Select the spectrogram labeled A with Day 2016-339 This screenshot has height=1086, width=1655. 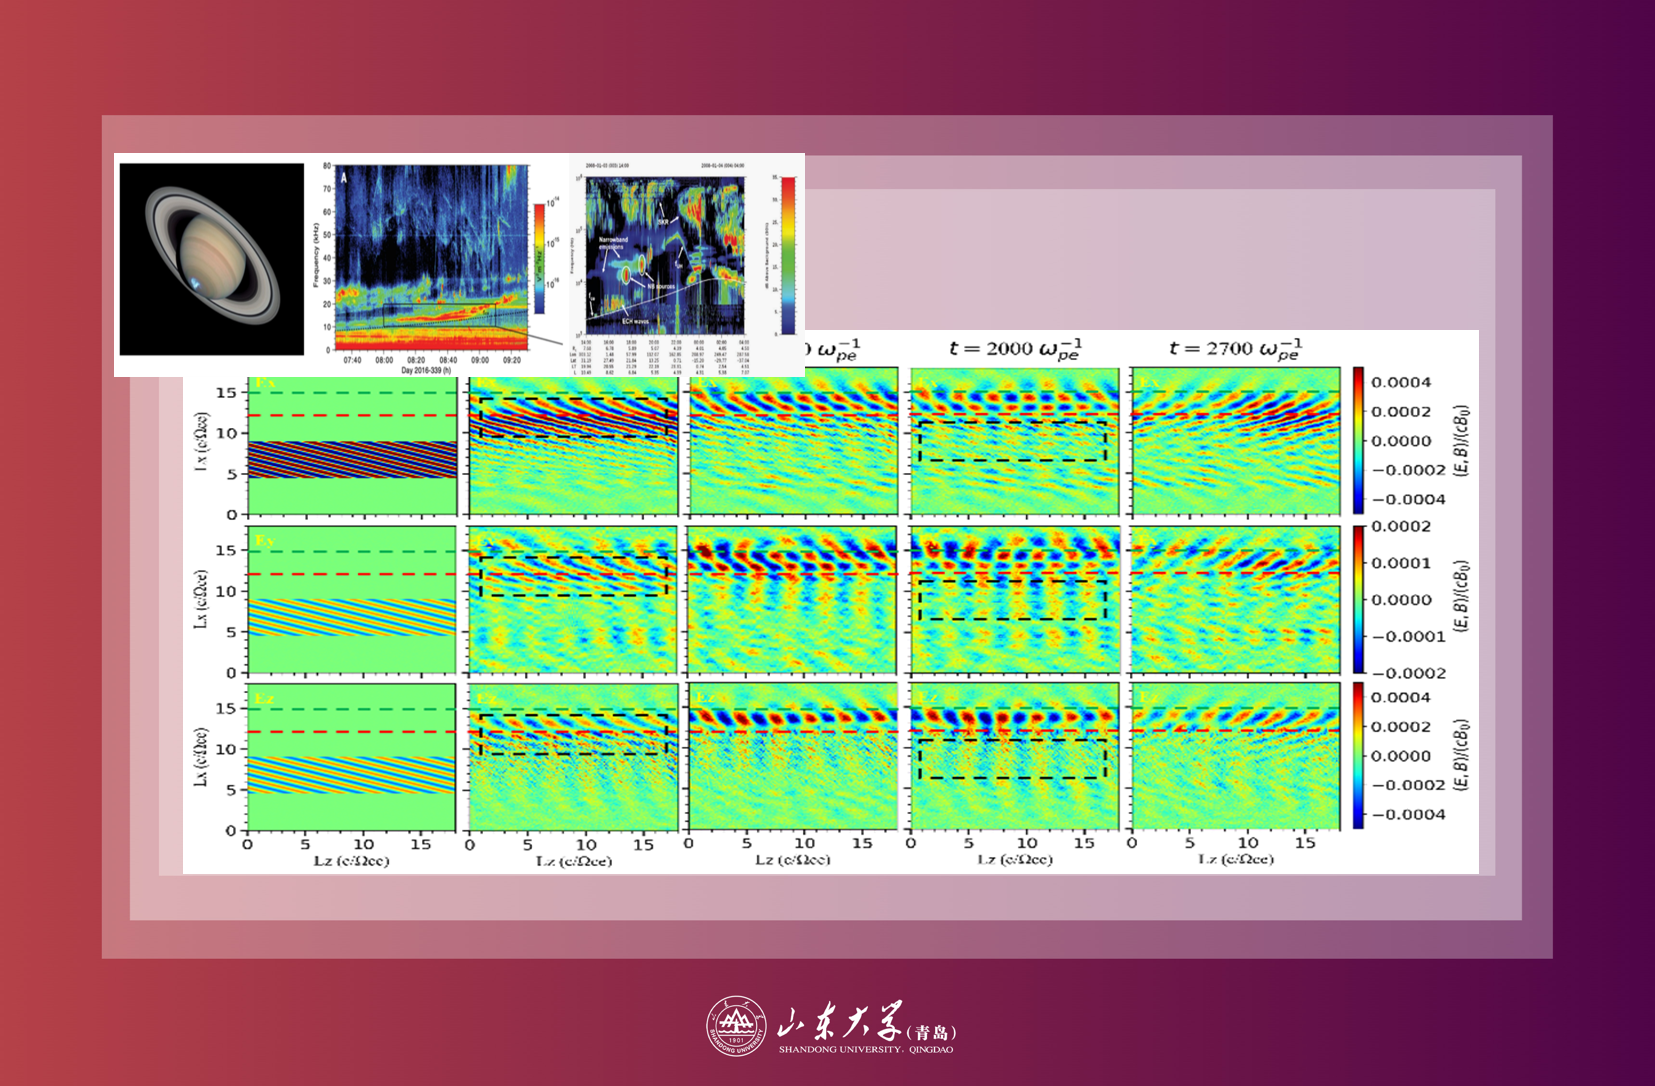[x=430, y=258]
